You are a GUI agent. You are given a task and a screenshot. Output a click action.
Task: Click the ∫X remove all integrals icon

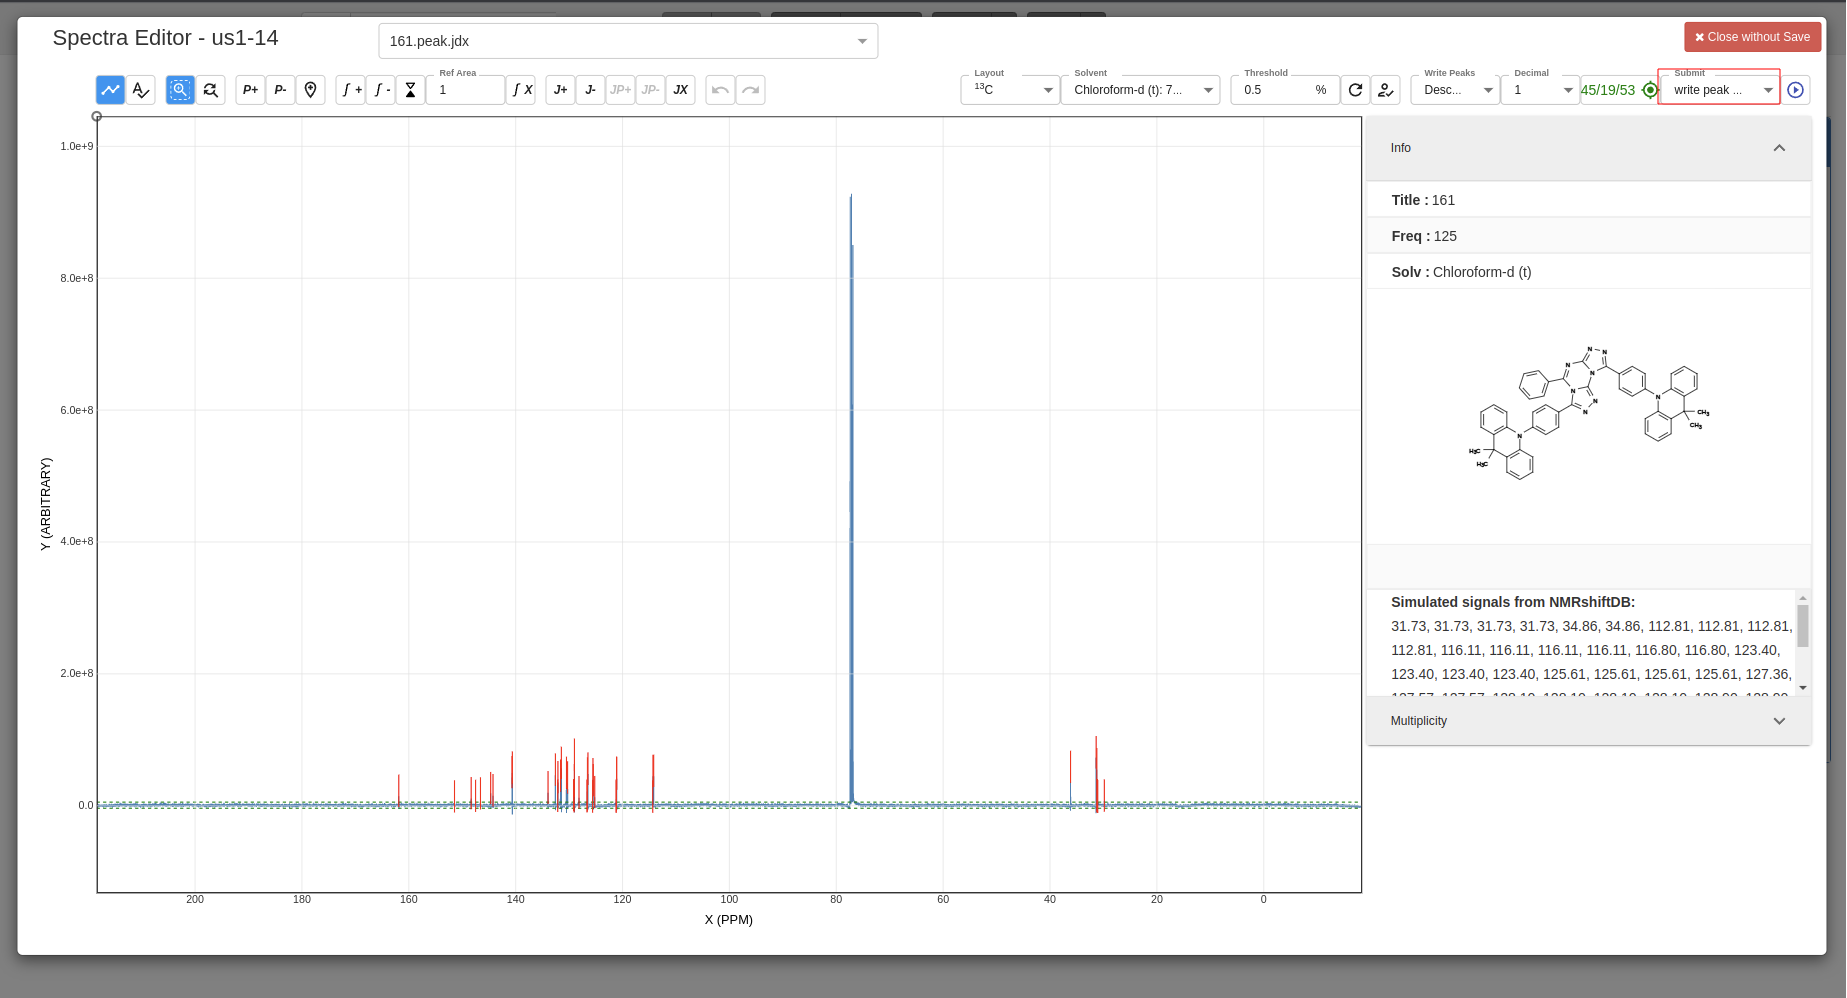pyautogui.click(x=521, y=89)
